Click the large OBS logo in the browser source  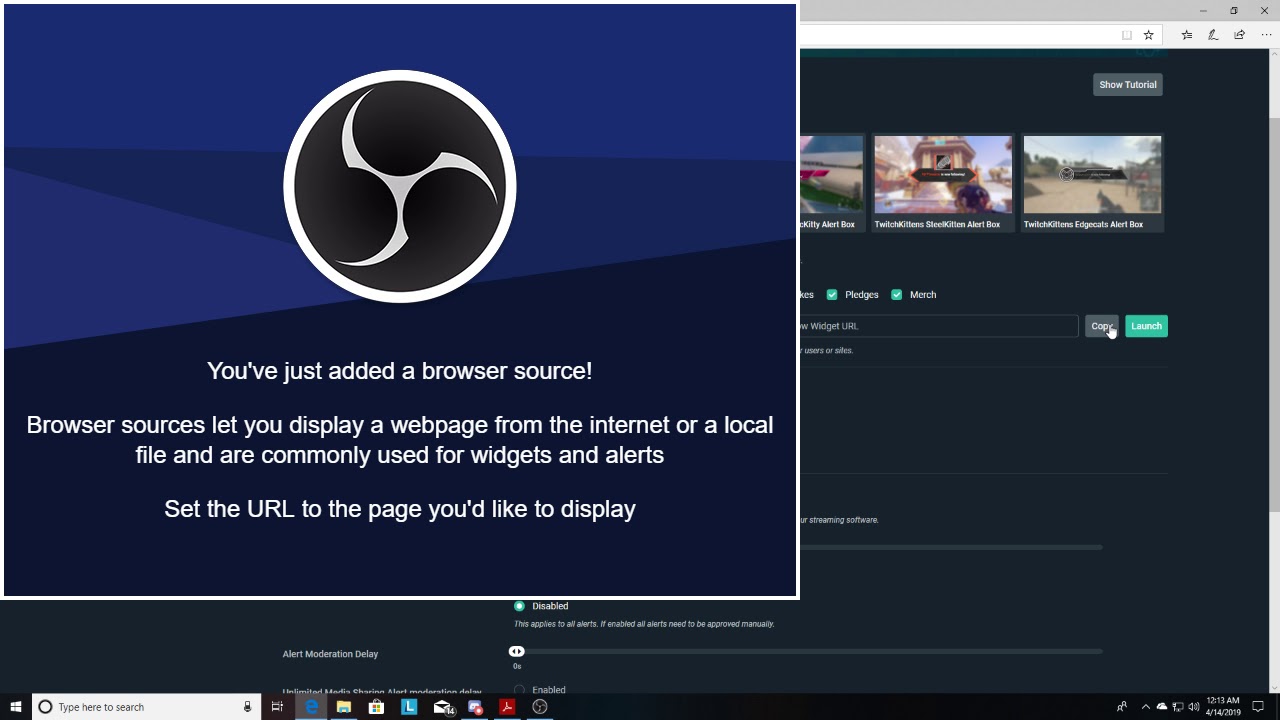[400, 186]
